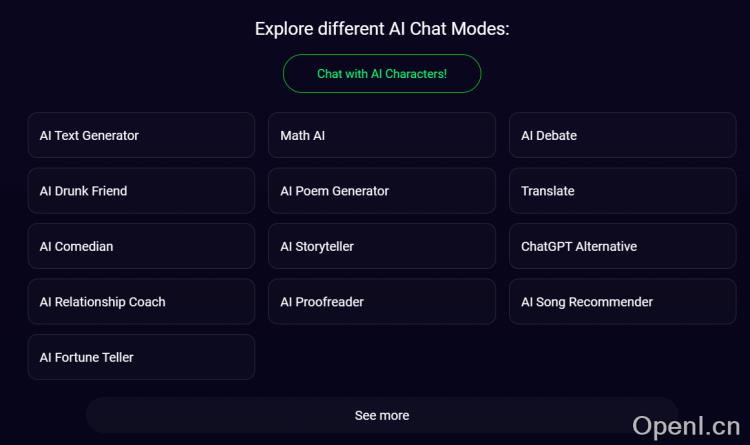
Task: Show more chat modes at the bottom
Action: coord(381,415)
